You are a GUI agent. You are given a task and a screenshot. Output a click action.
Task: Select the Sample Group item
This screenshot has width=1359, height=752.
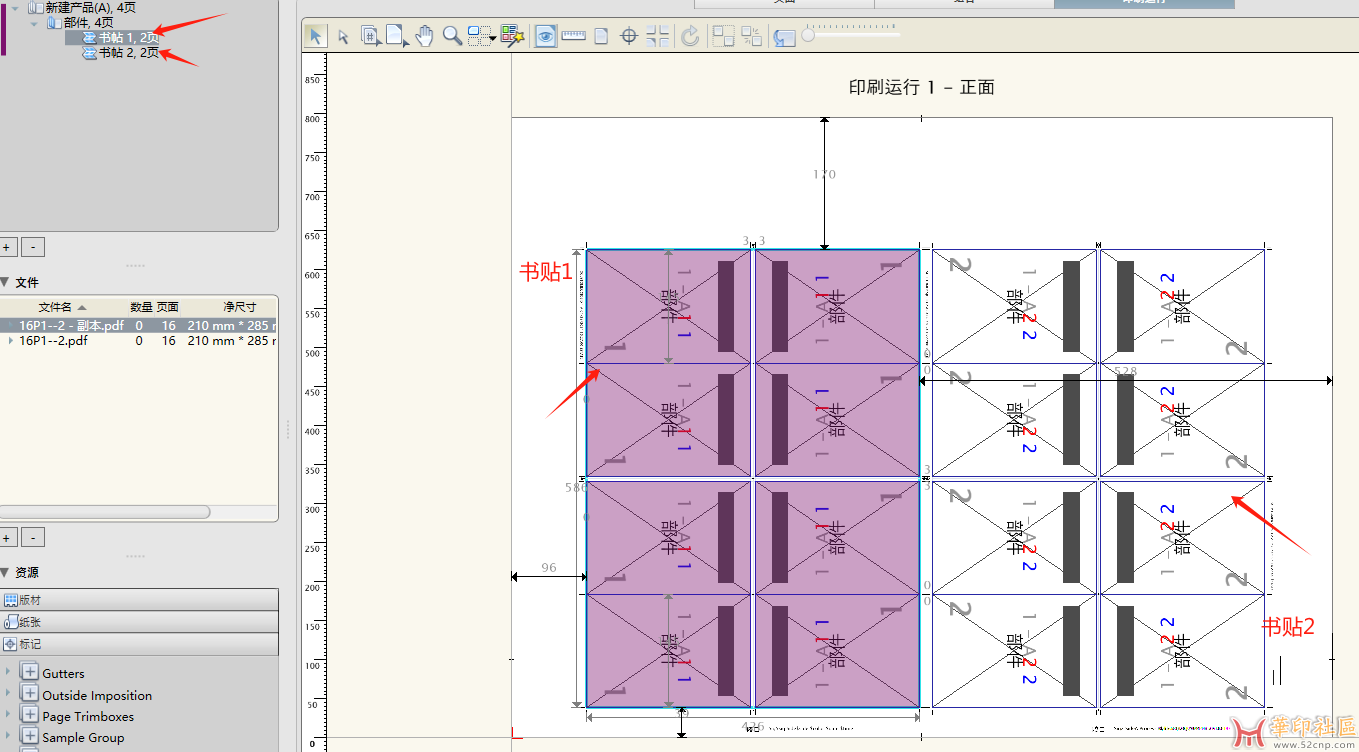coord(83,737)
